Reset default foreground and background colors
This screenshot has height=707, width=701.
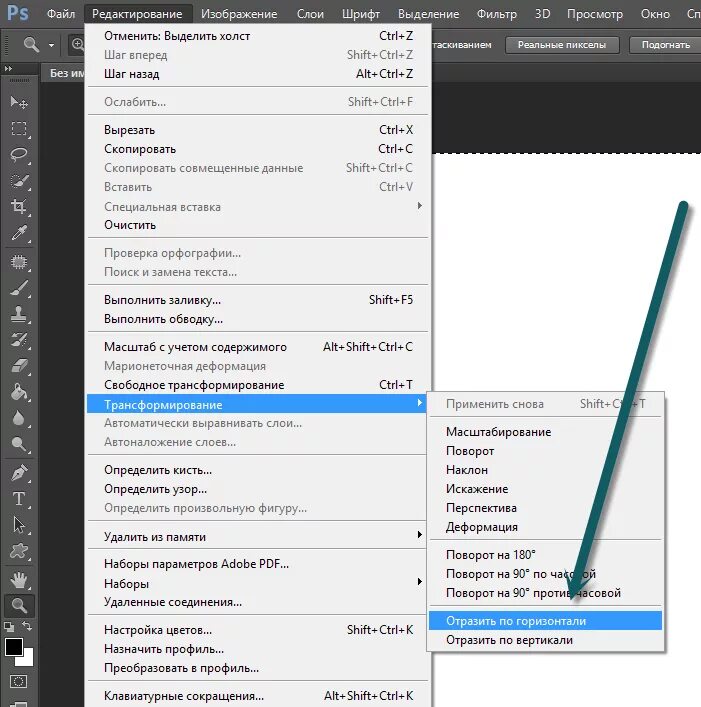click(9, 627)
